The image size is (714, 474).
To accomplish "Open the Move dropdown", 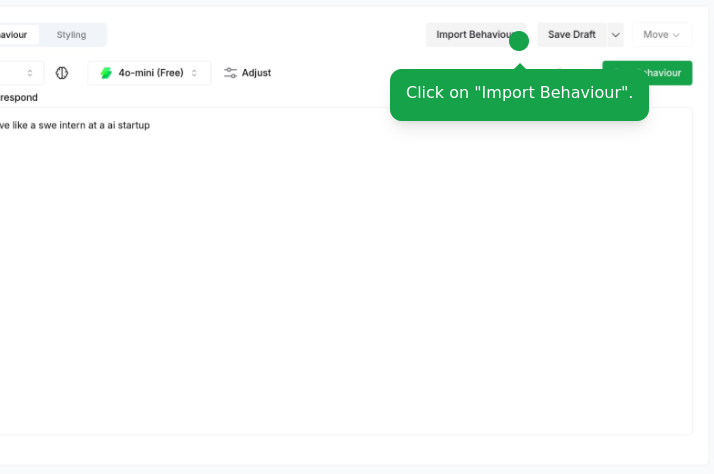I will (662, 35).
